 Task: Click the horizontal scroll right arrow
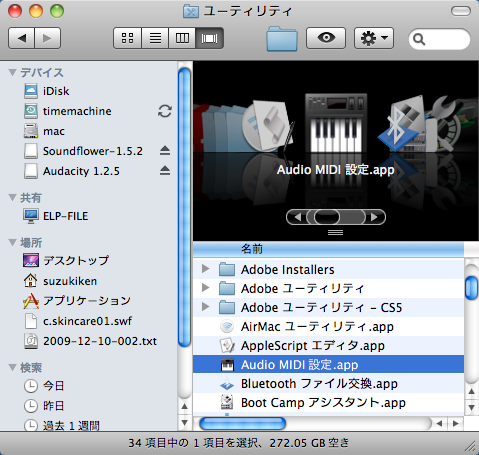click(456, 424)
